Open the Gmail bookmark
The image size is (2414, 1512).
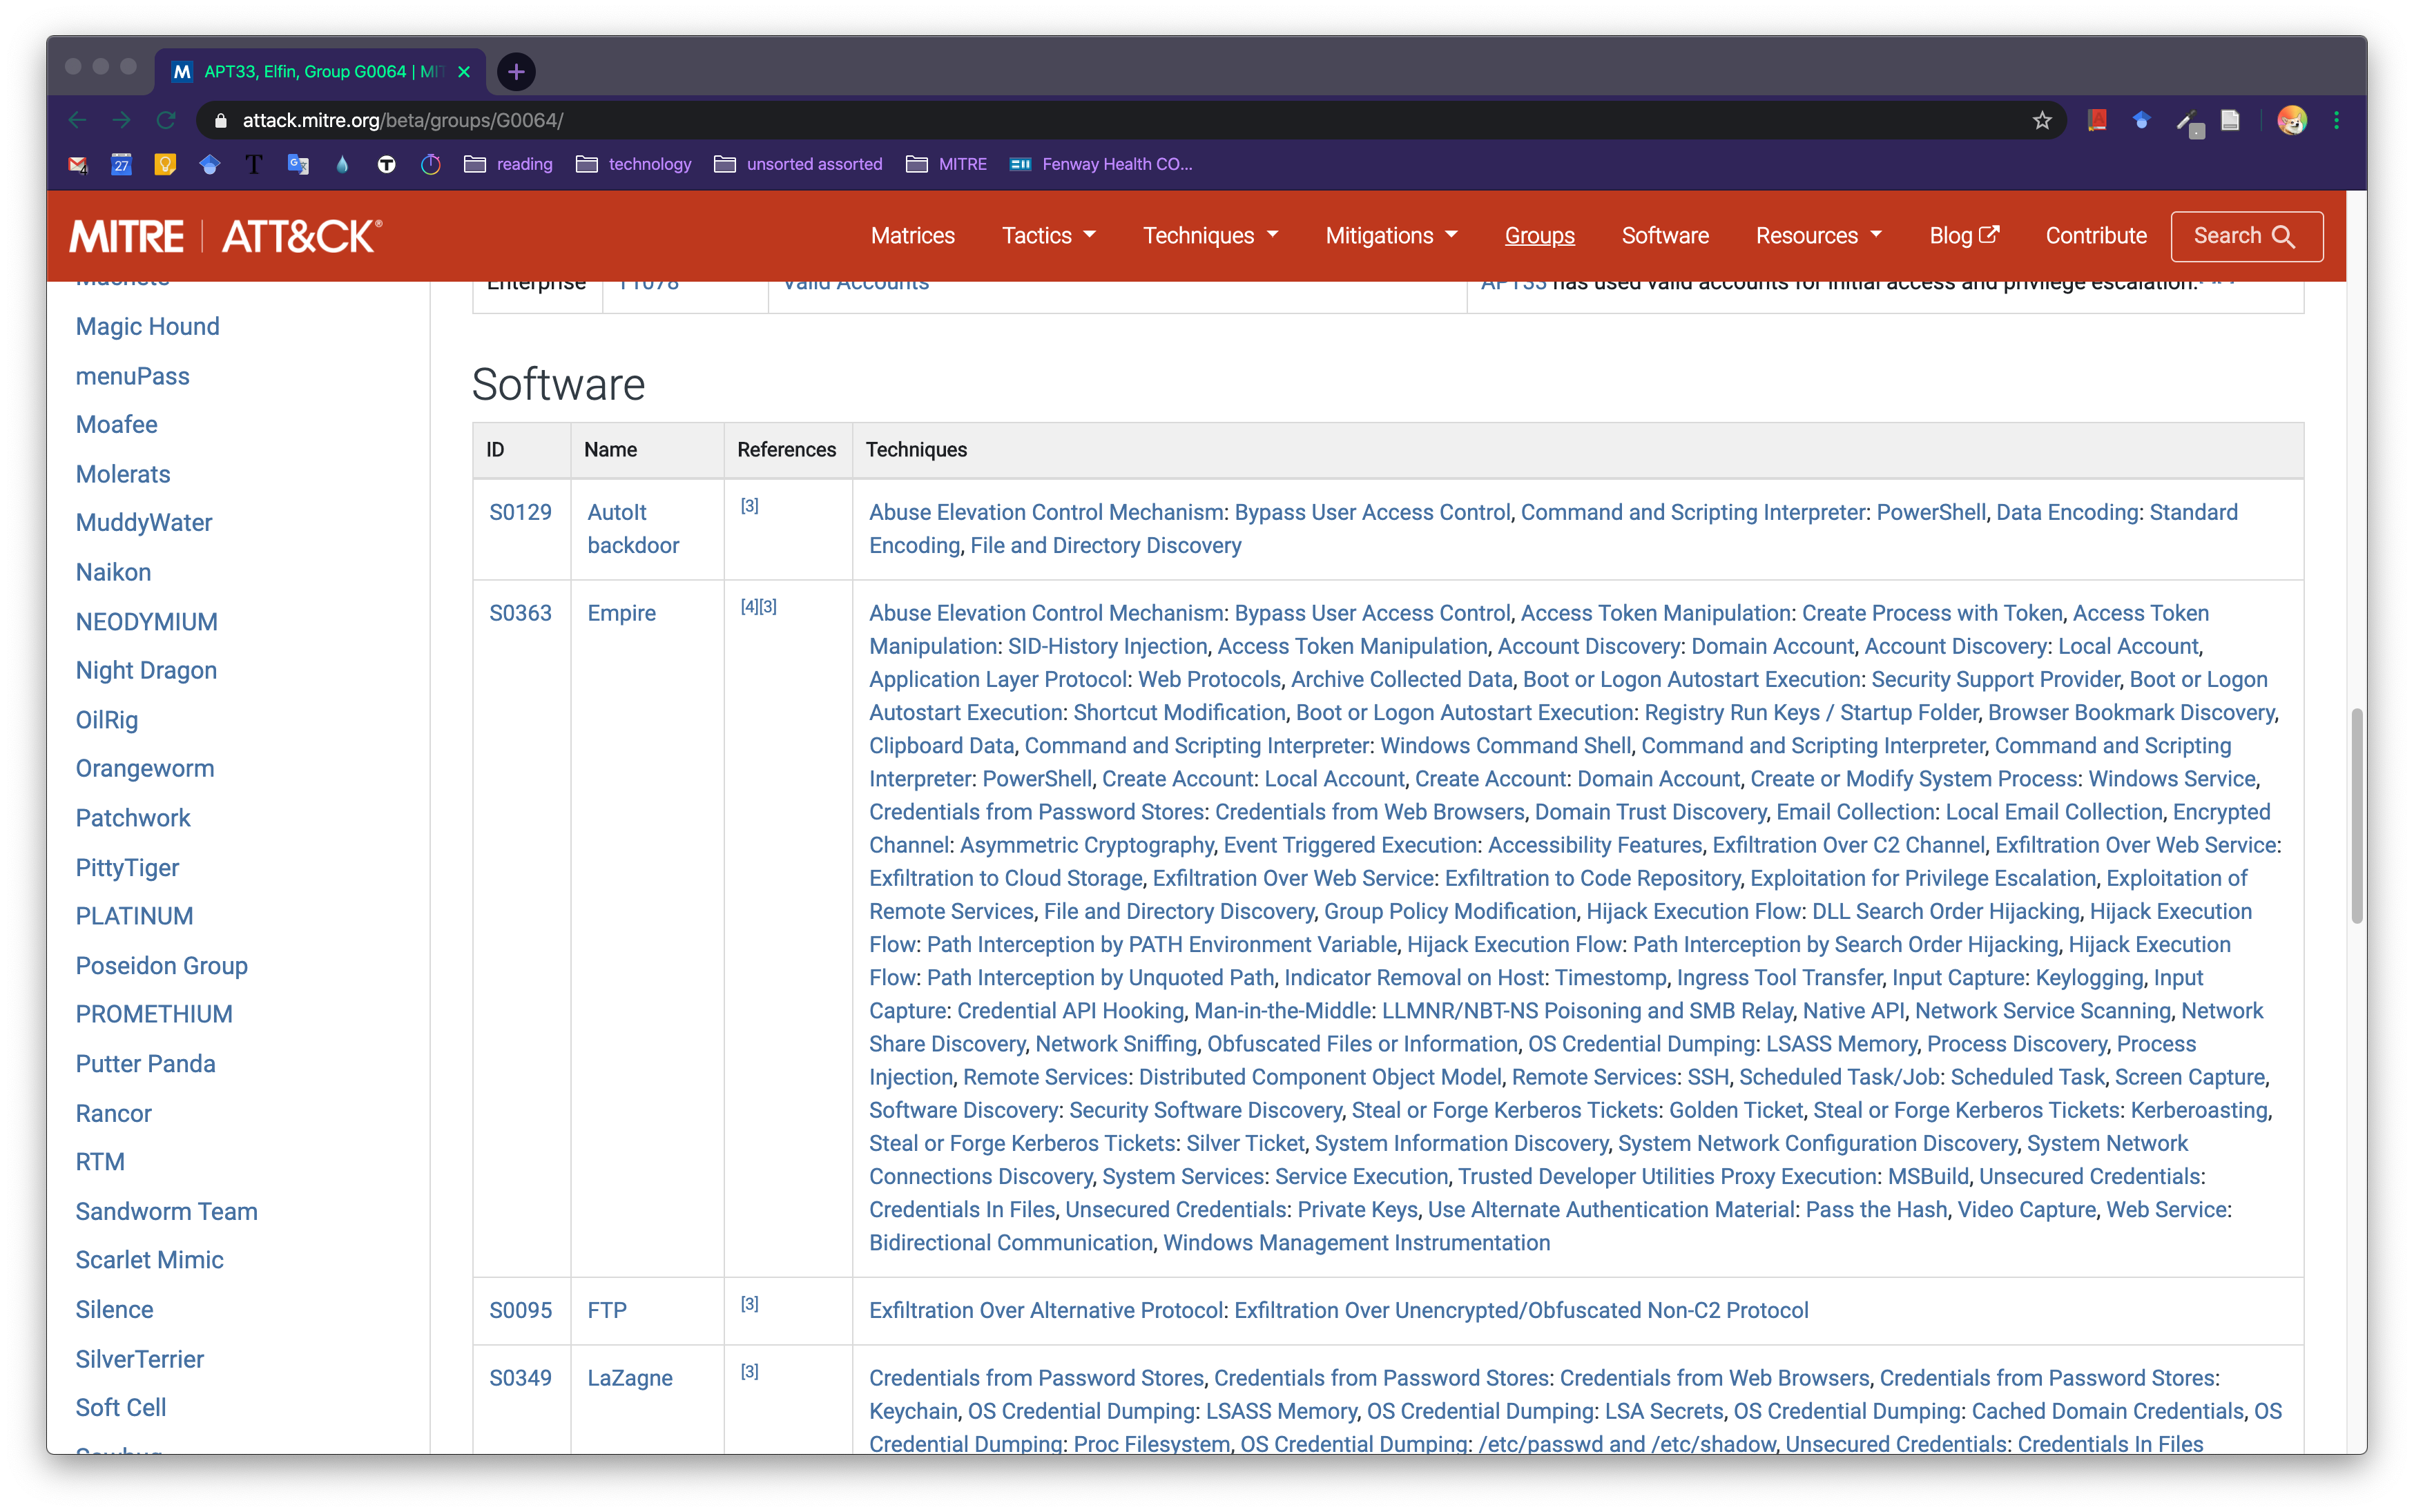pyautogui.click(x=77, y=164)
